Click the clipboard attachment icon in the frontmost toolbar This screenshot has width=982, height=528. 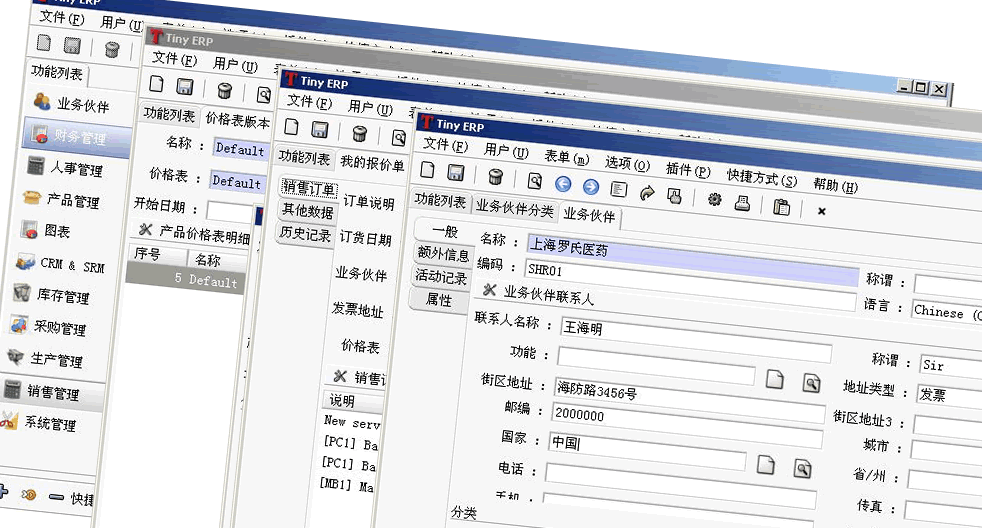[781, 207]
